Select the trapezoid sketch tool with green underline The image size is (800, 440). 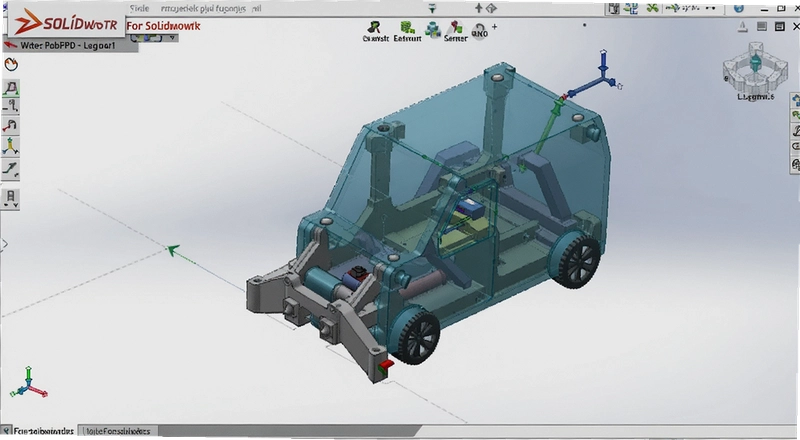point(11,88)
